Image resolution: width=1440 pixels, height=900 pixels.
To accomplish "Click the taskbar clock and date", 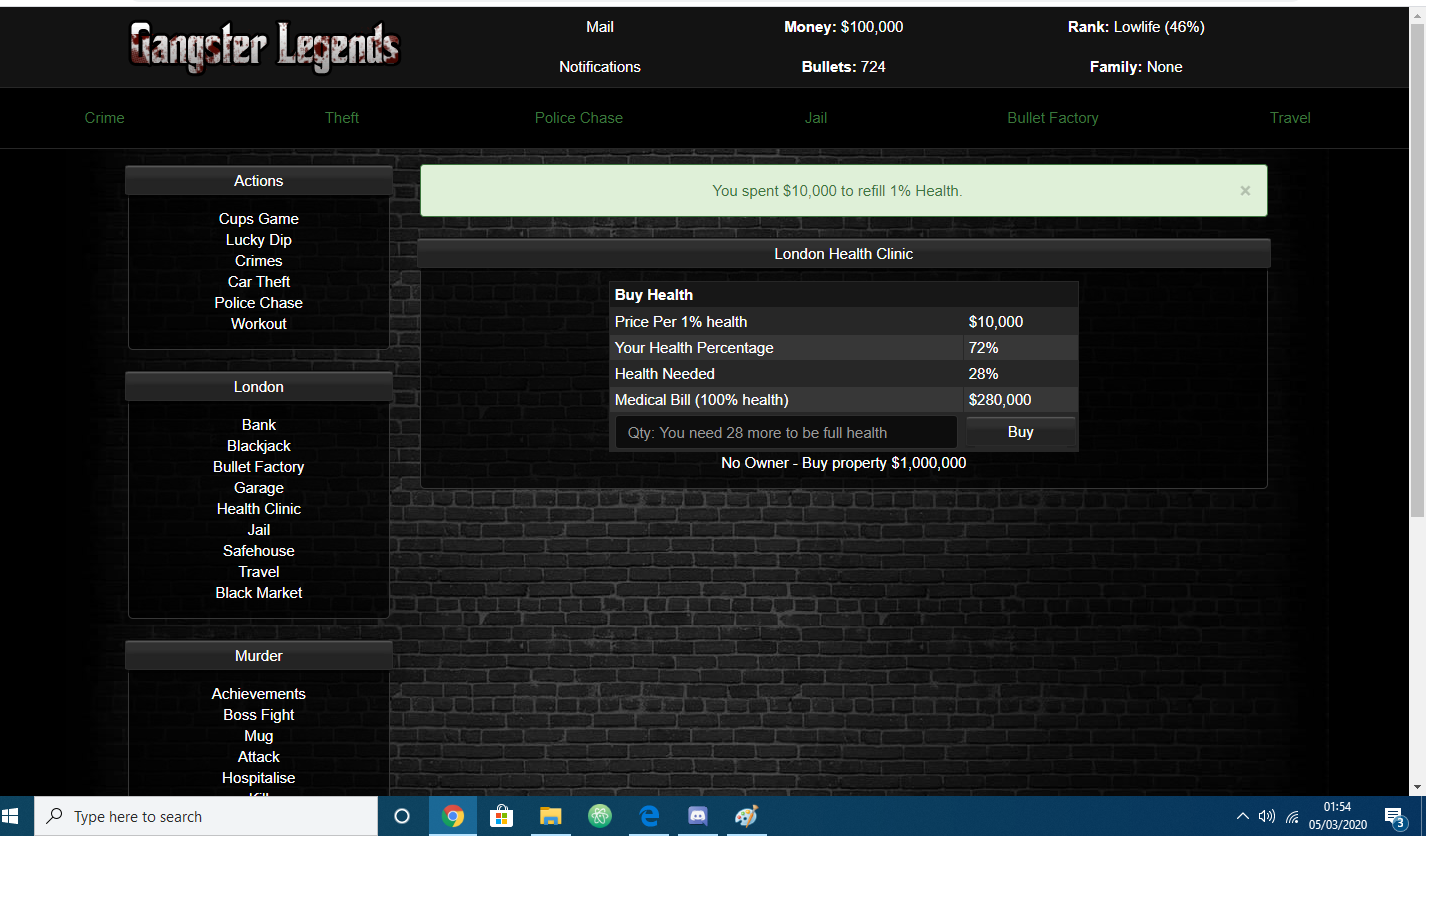I will [x=1337, y=816].
